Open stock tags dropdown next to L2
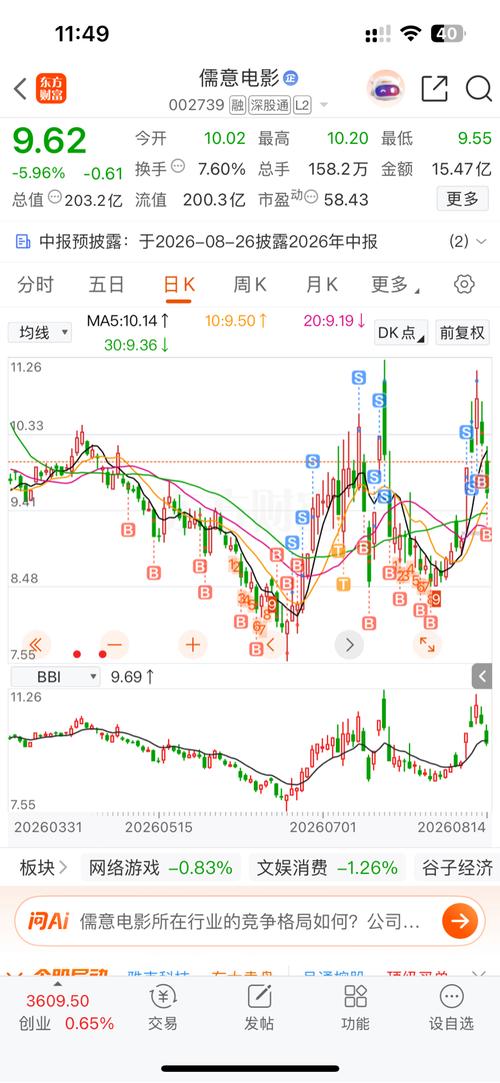 pyautogui.click(x=323, y=106)
